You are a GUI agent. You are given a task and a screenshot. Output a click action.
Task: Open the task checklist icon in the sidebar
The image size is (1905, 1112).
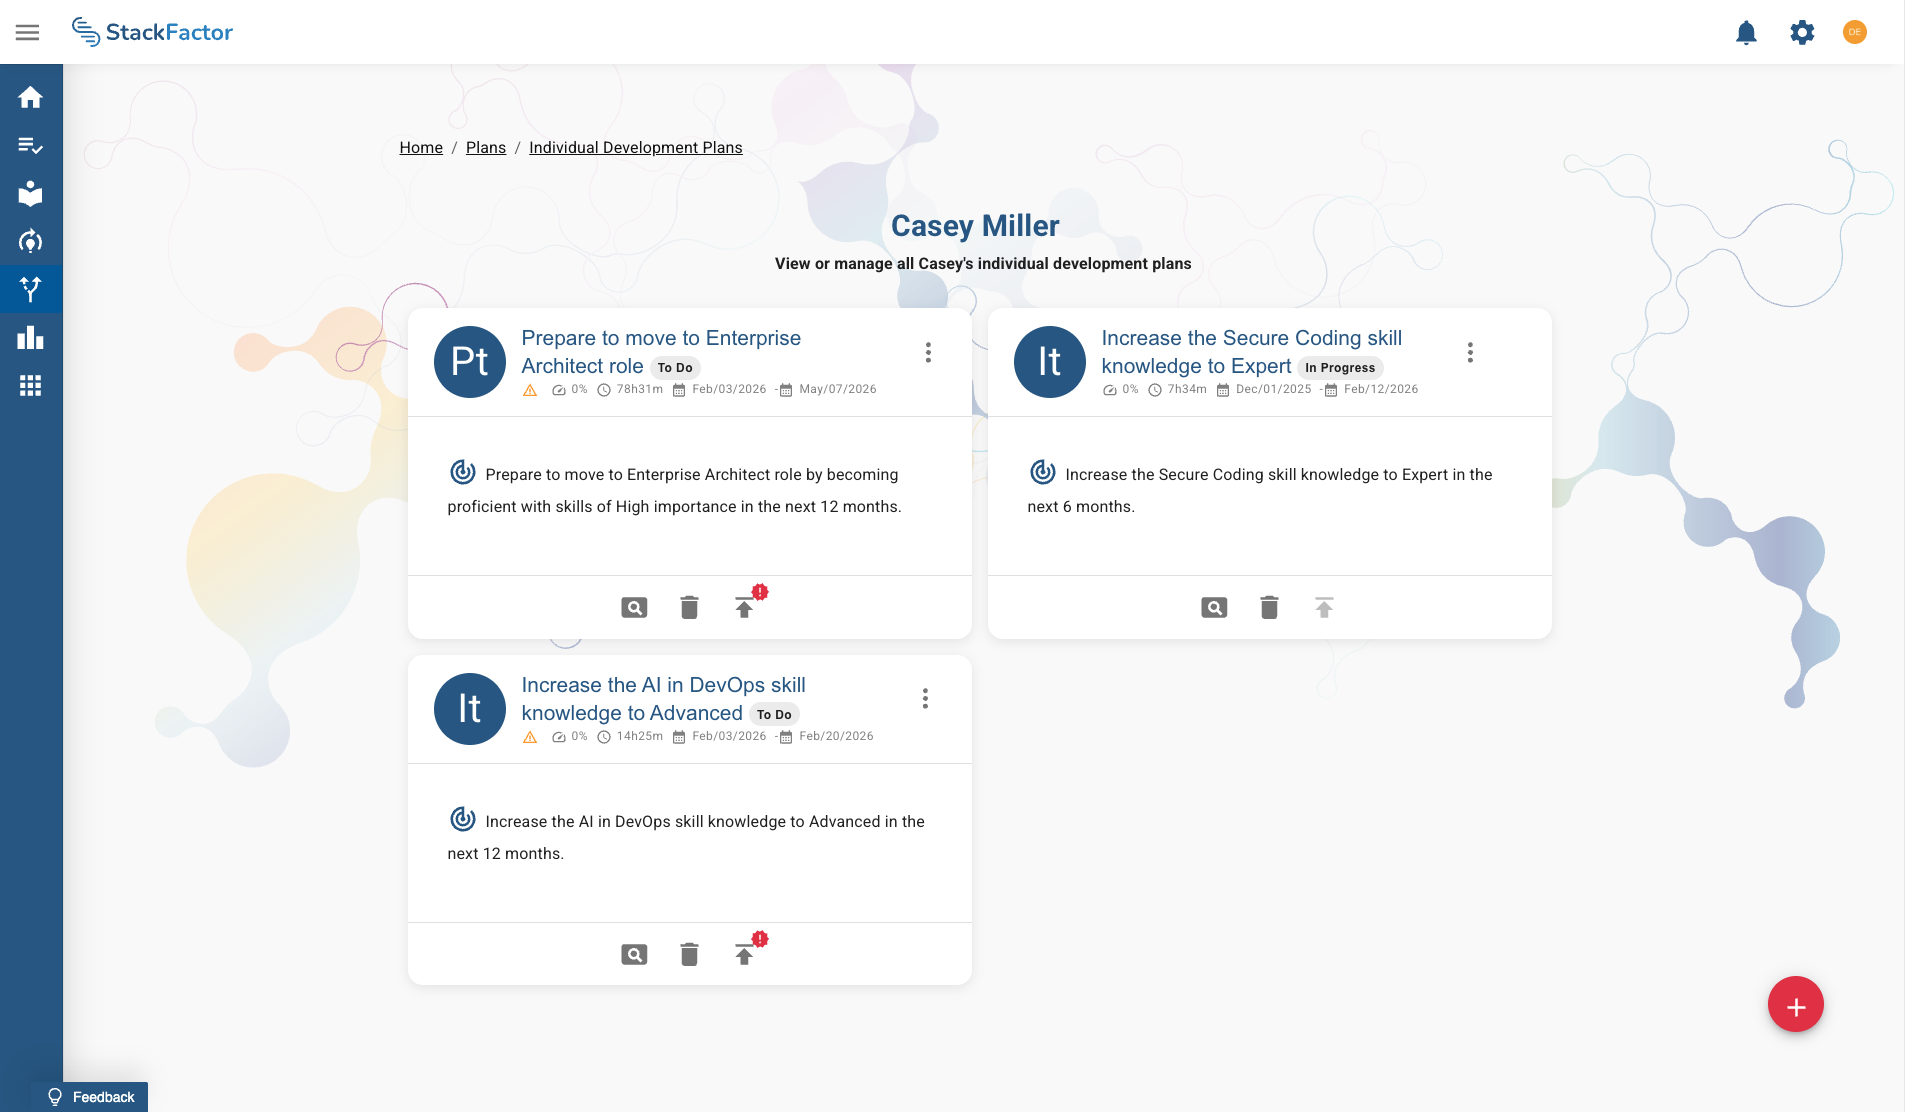coord(31,145)
